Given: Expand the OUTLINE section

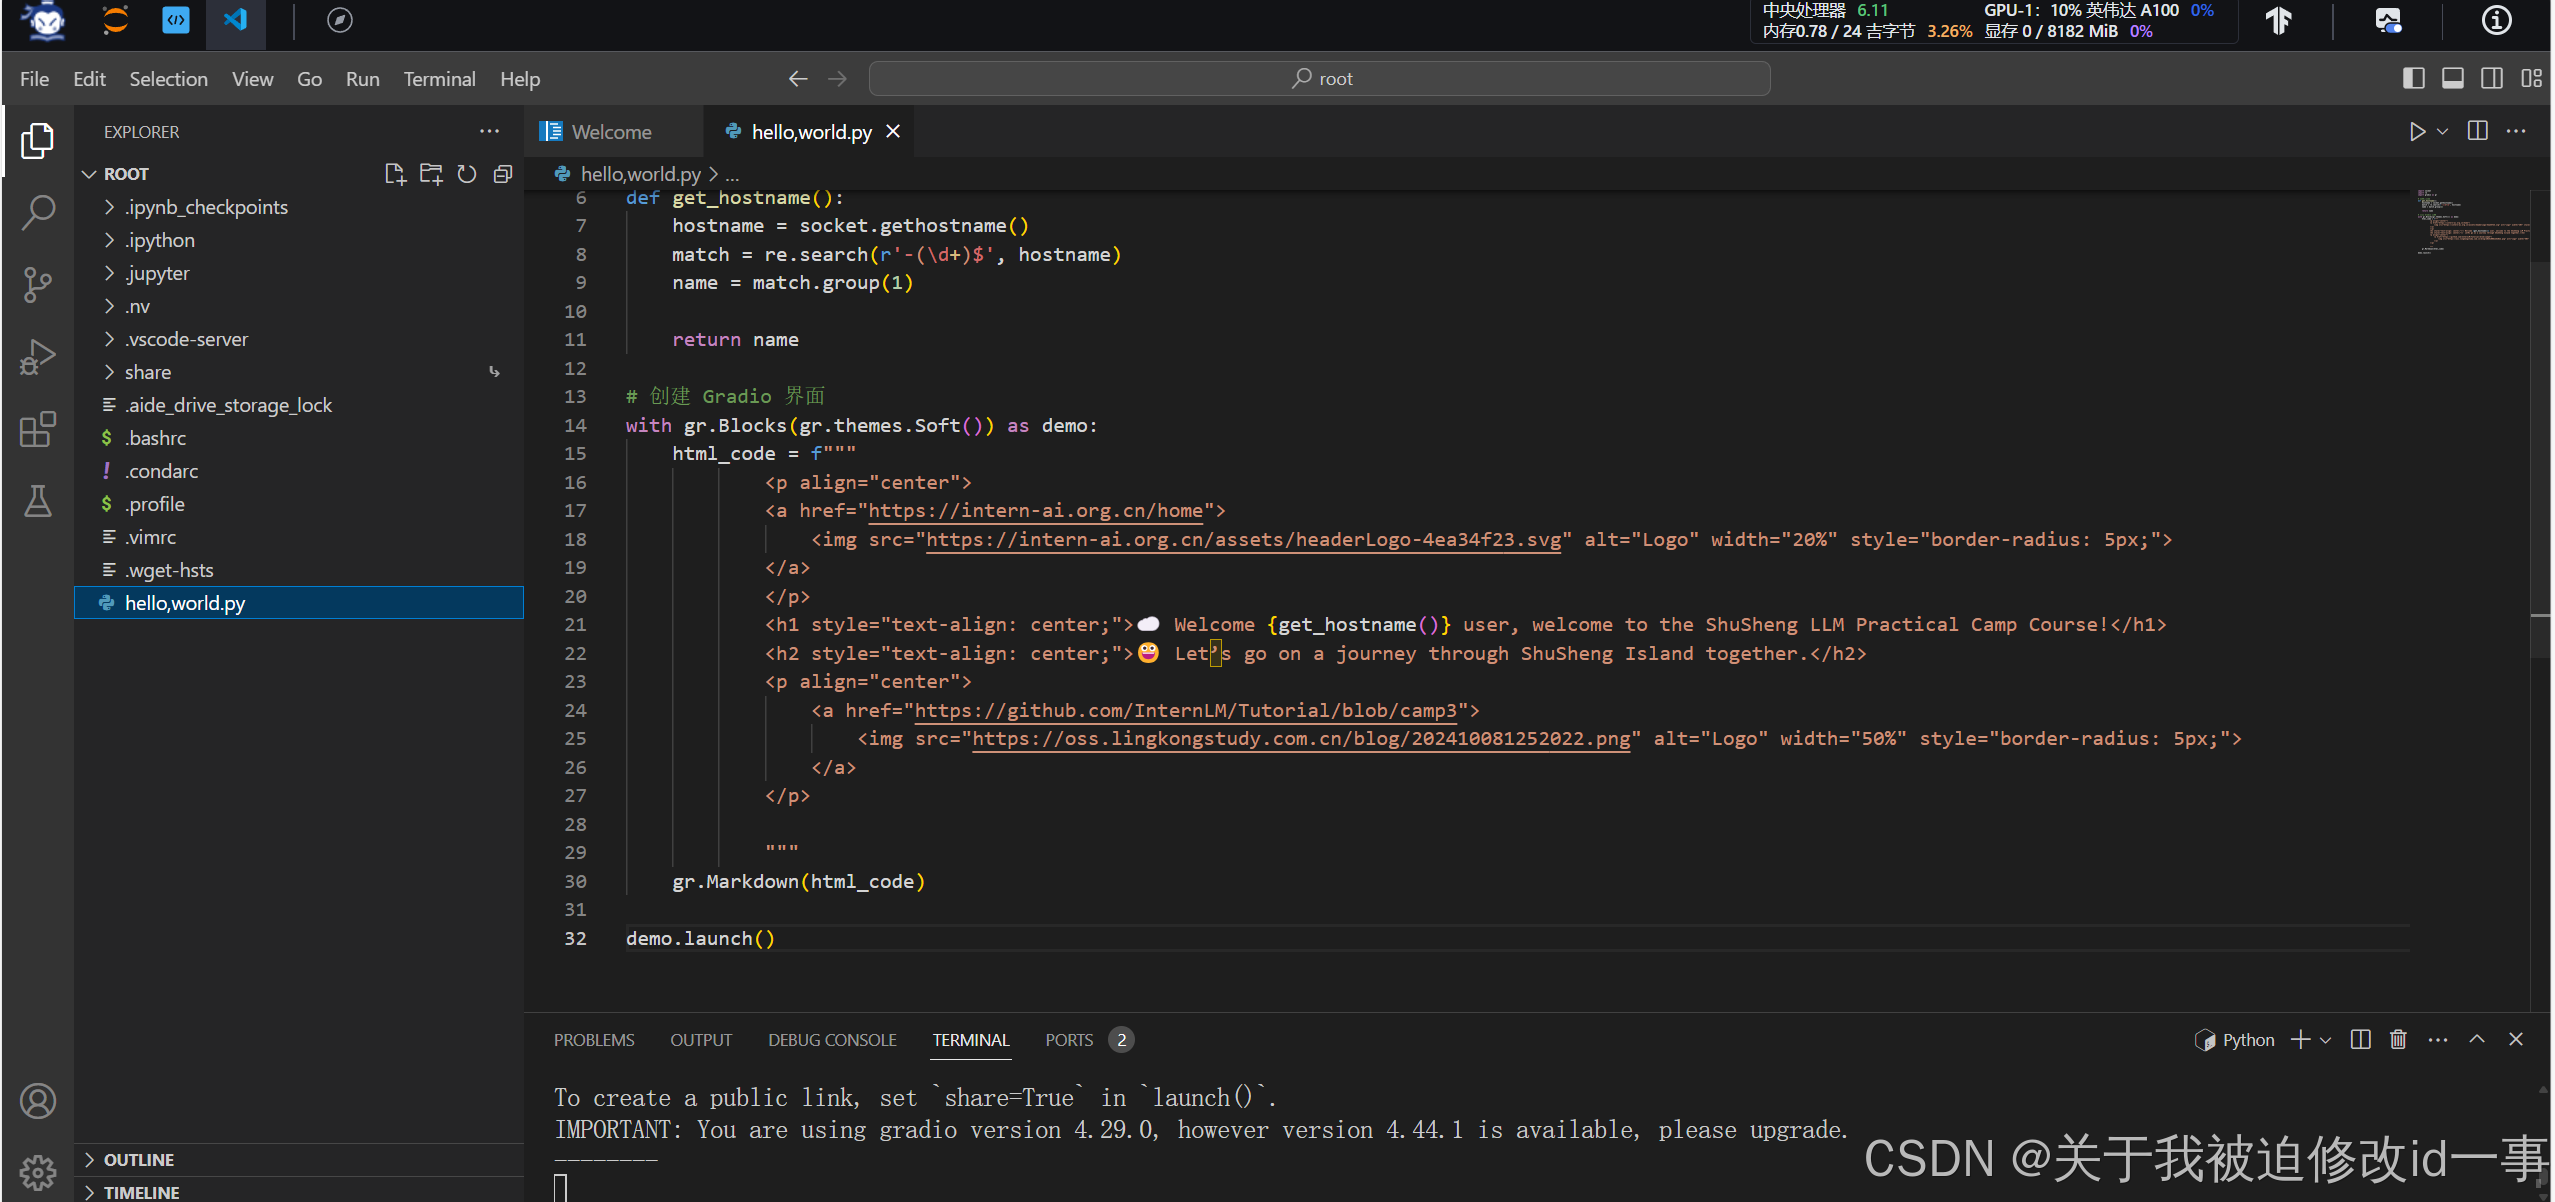Looking at the screenshot, I should [138, 1159].
